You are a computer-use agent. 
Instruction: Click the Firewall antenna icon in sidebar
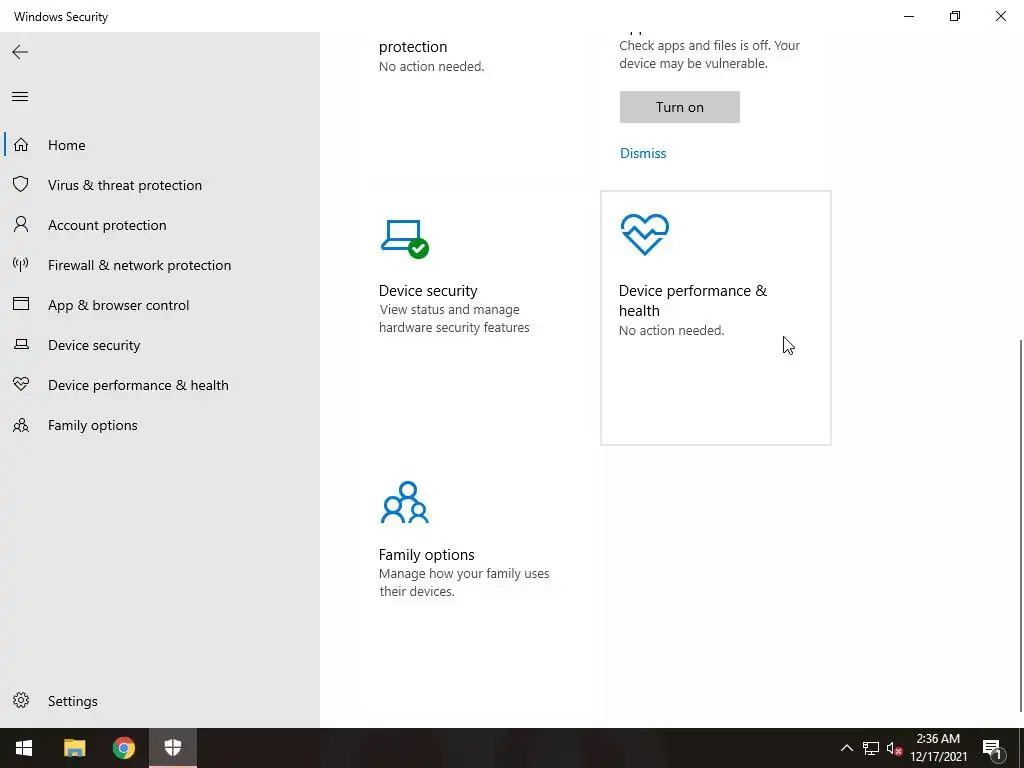coord(21,264)
